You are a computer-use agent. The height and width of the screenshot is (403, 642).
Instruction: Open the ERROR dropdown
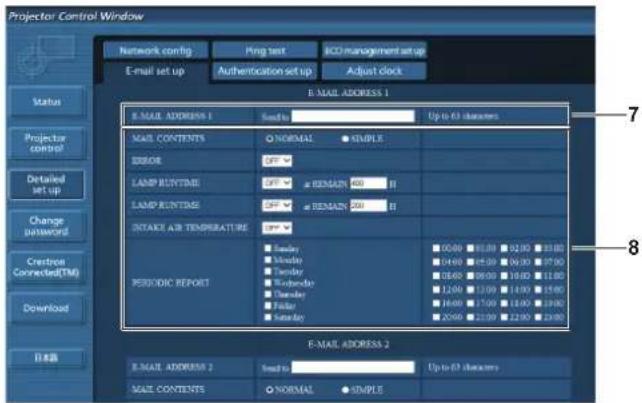click(x=277, y=161)
